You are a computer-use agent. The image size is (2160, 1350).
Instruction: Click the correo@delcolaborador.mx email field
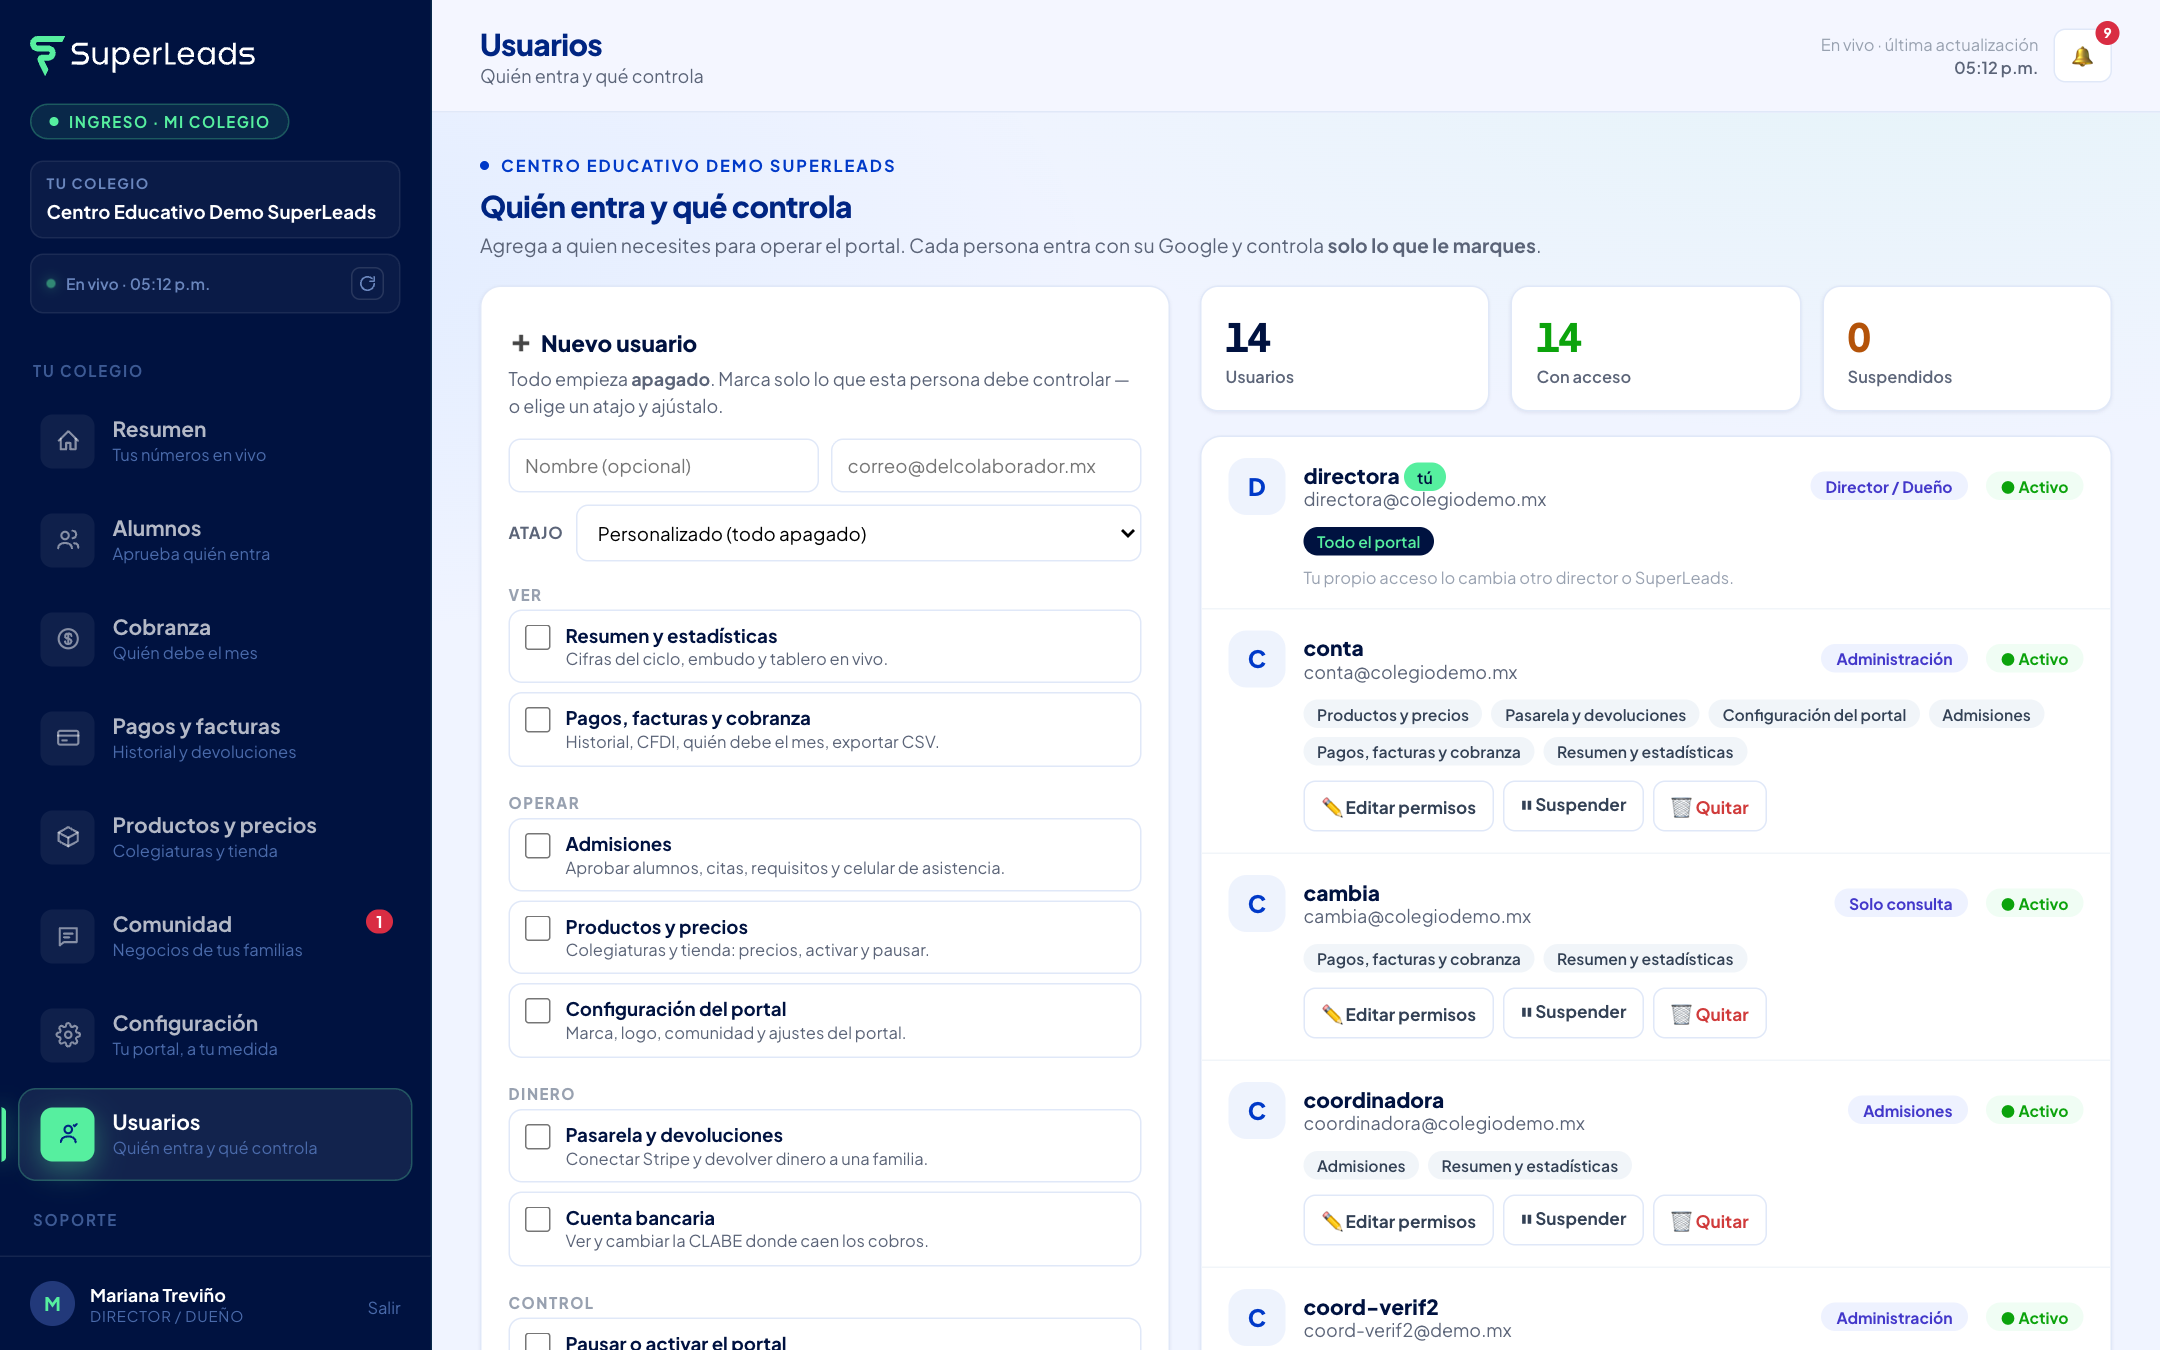[x=986, y=466]
